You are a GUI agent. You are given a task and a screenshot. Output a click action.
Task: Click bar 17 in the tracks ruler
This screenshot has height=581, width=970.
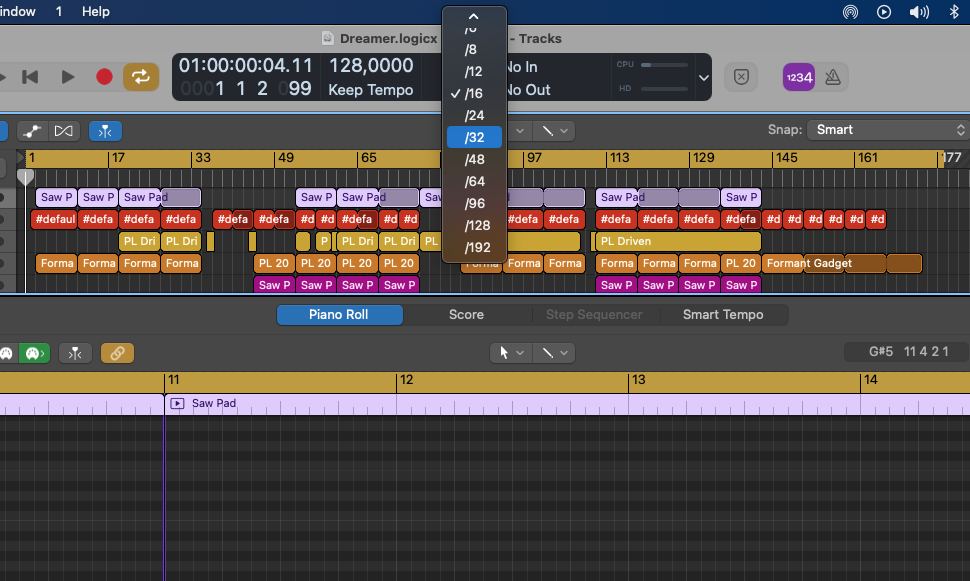tap(118, 158)
